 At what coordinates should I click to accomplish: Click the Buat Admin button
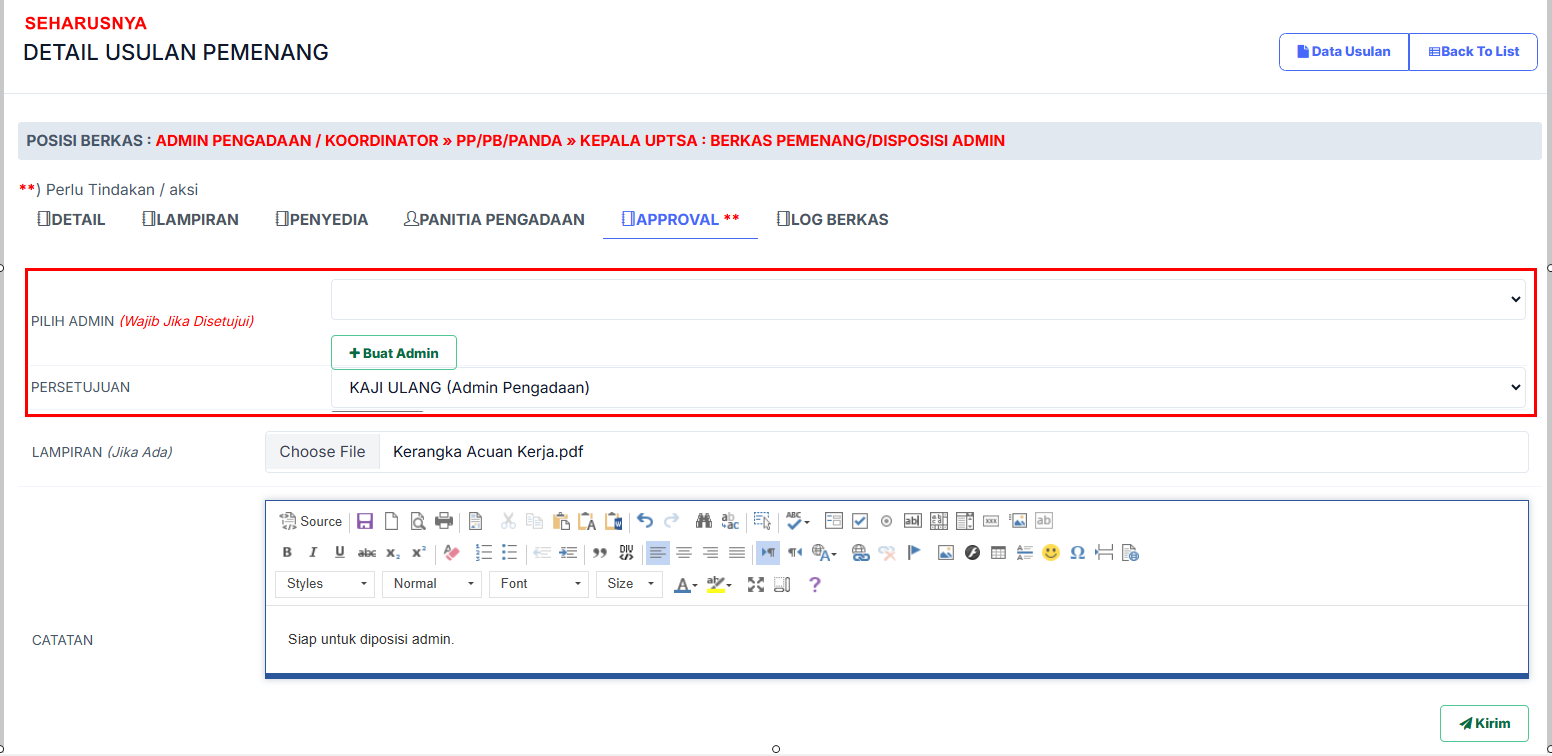pos(393,353)
